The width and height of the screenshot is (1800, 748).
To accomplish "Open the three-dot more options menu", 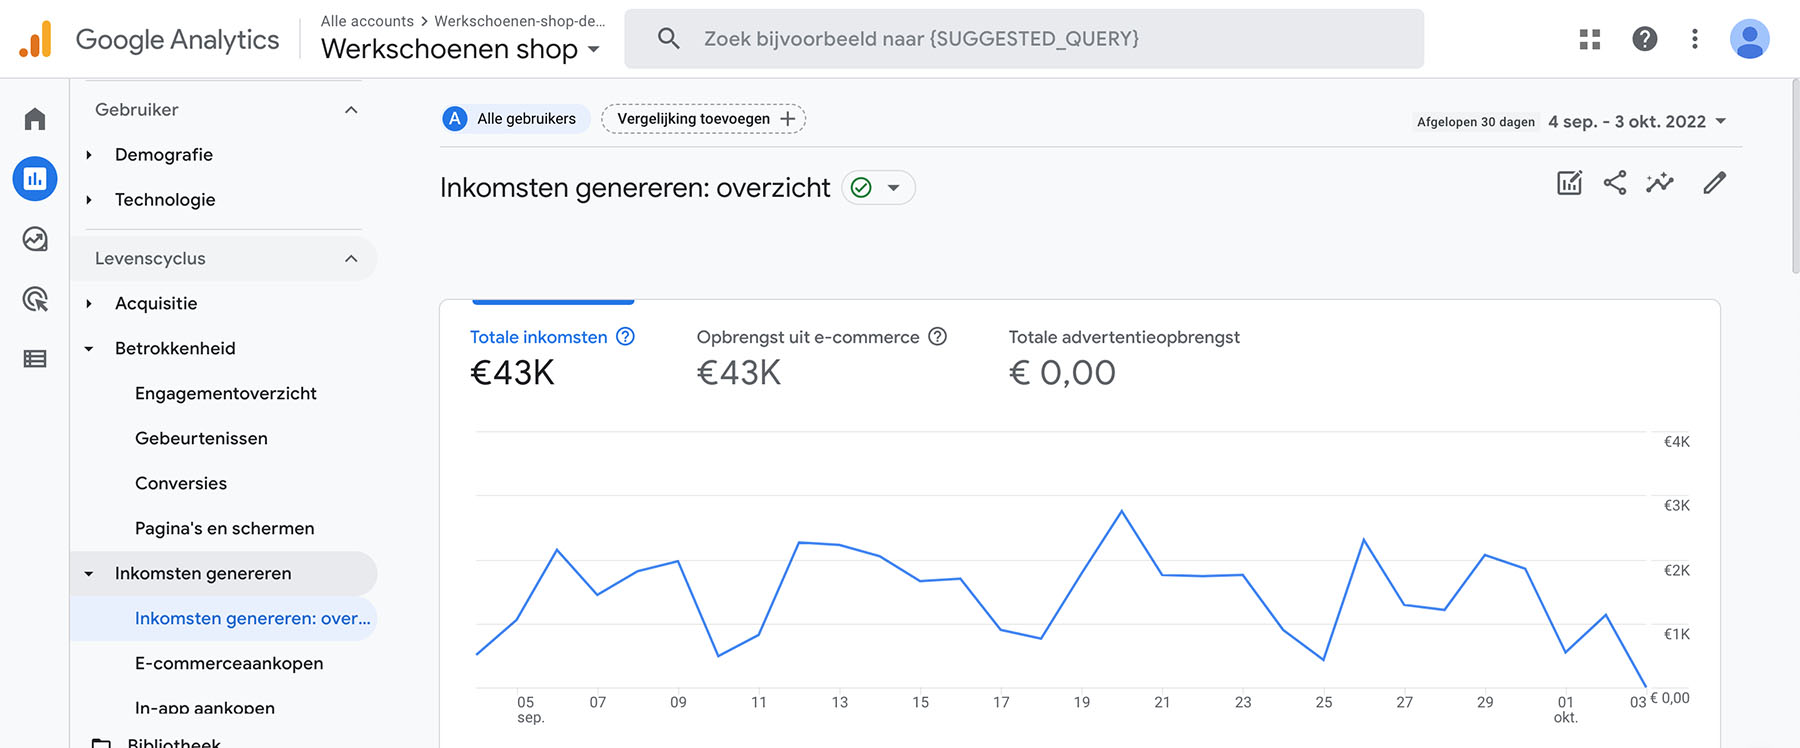I will [1695, 39].
